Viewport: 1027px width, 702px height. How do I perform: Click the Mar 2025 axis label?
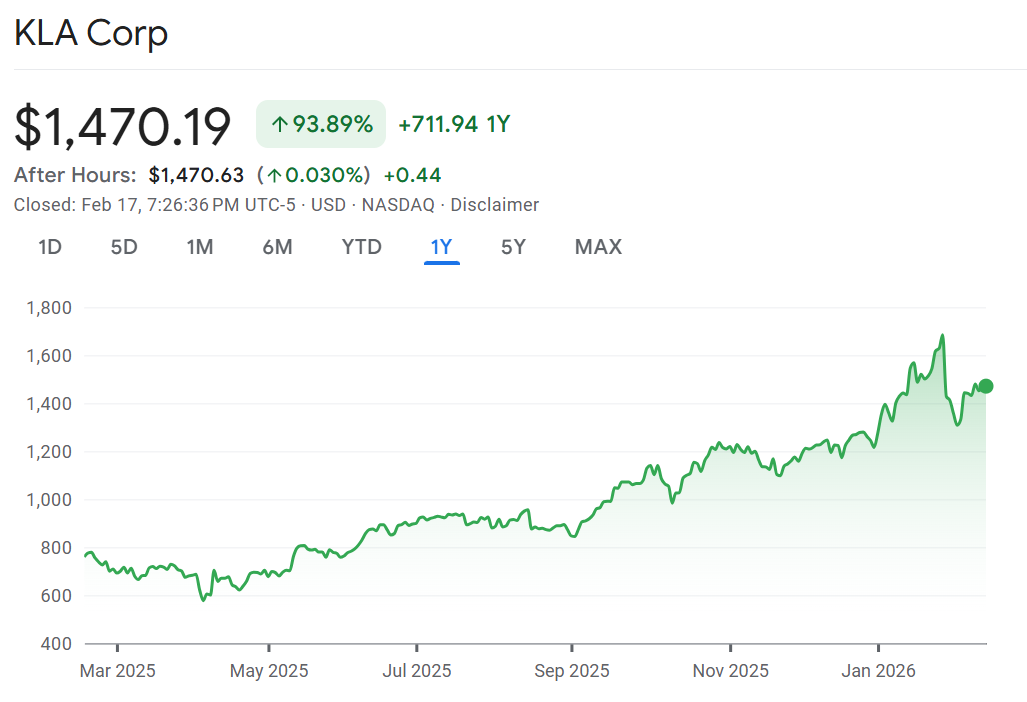click(117, 670)
